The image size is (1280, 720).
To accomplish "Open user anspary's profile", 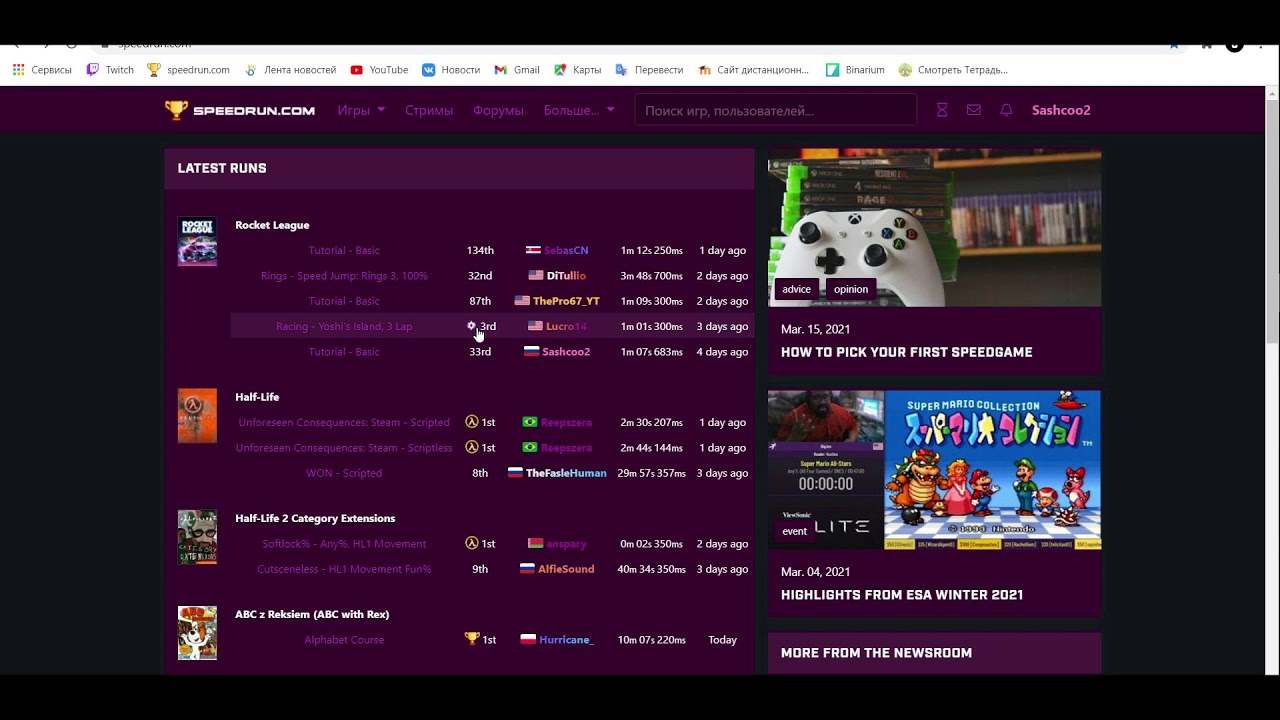I will [566, 543].
